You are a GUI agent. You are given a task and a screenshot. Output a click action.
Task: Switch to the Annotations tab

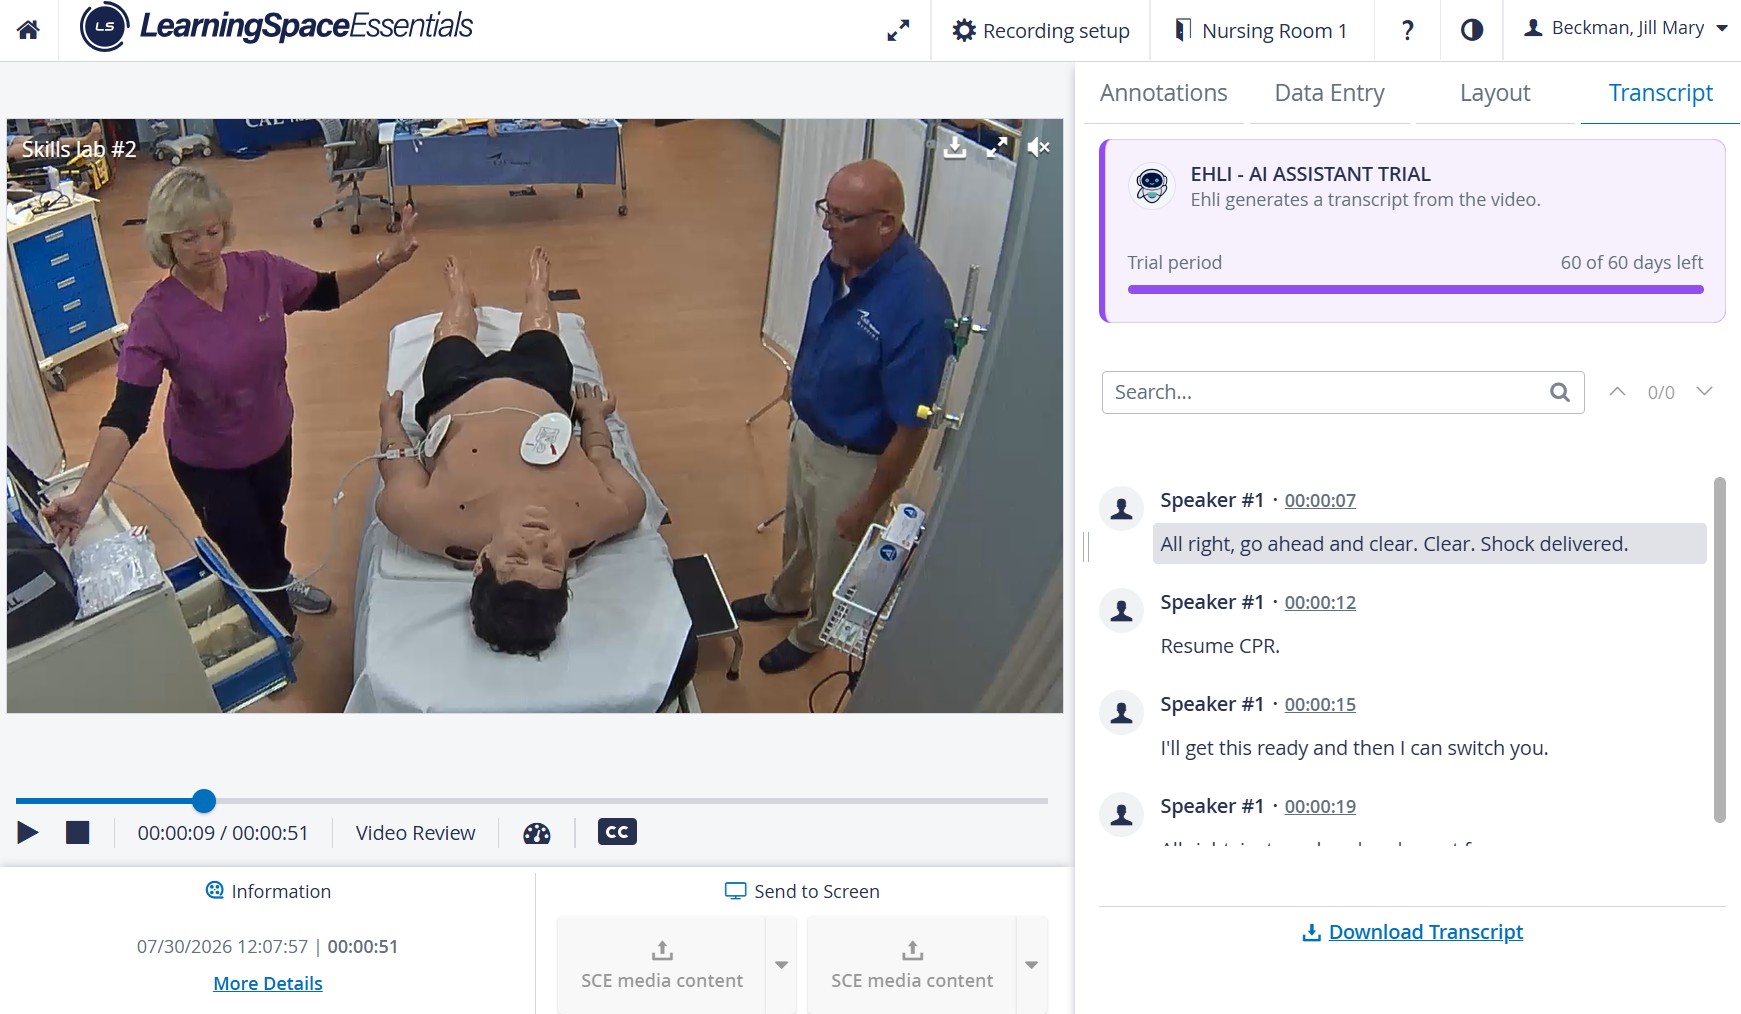tap(1163, 93)
